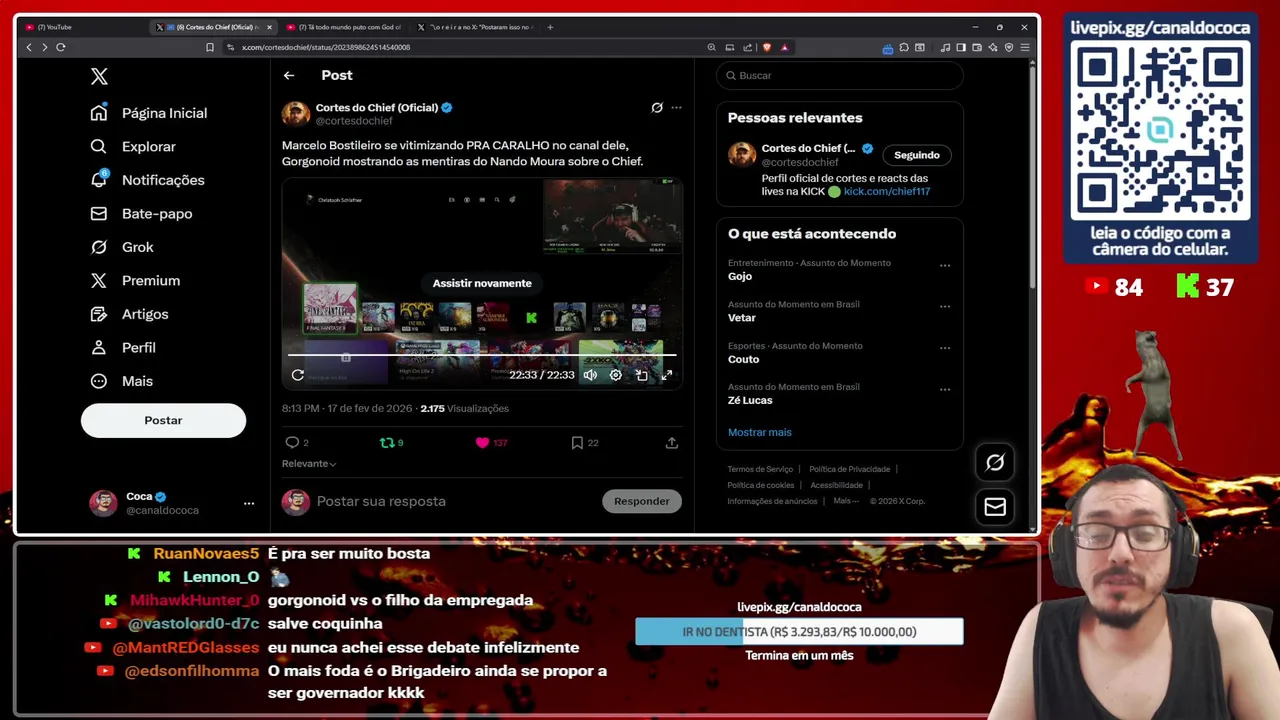Click the Brave Shields lion icon
Viewport: 1280px width, 720px height.
coord(767,47)
